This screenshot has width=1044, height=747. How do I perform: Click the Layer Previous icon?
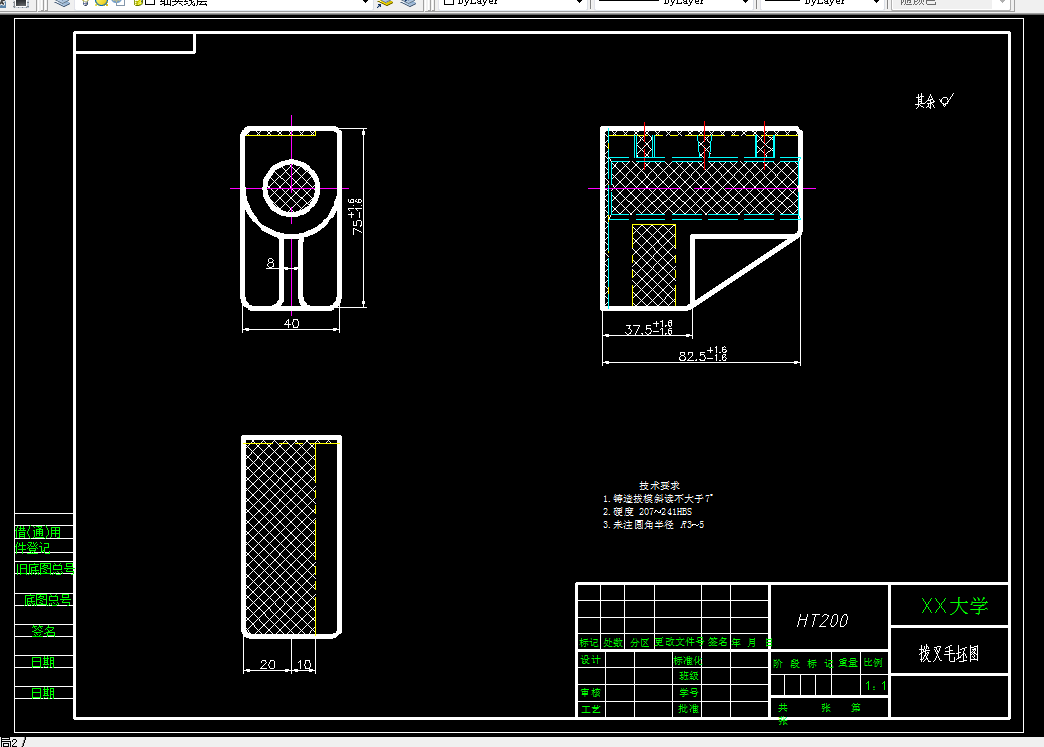(x=408, y=3)
